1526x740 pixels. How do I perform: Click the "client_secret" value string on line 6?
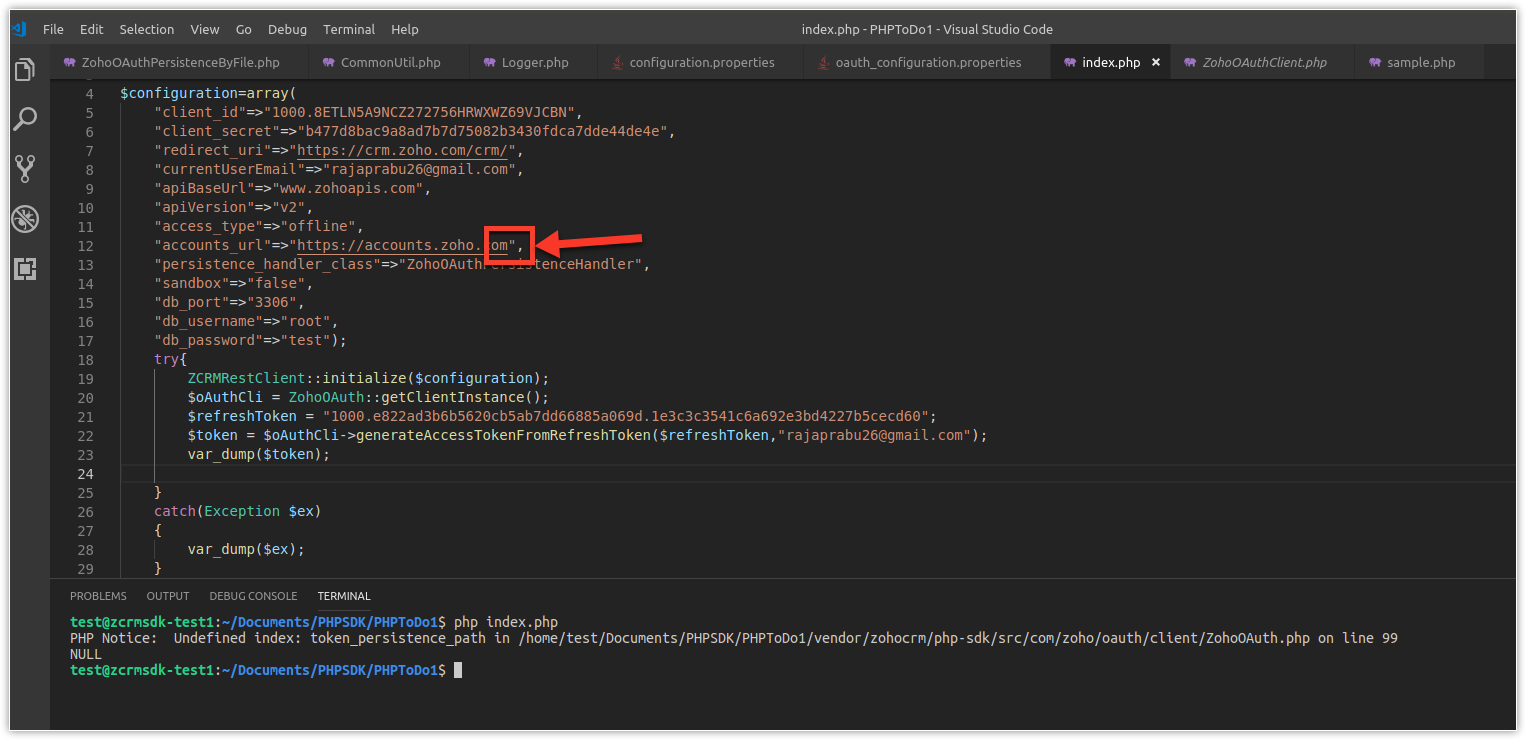click(x=488, y=131)
